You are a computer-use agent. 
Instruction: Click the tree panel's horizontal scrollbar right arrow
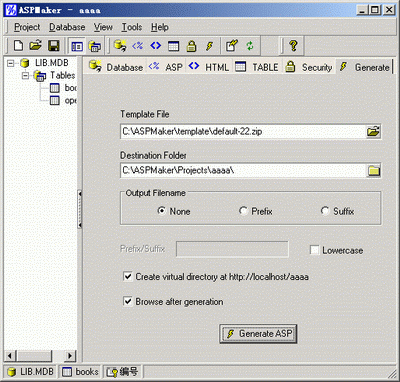click(69, 356)
